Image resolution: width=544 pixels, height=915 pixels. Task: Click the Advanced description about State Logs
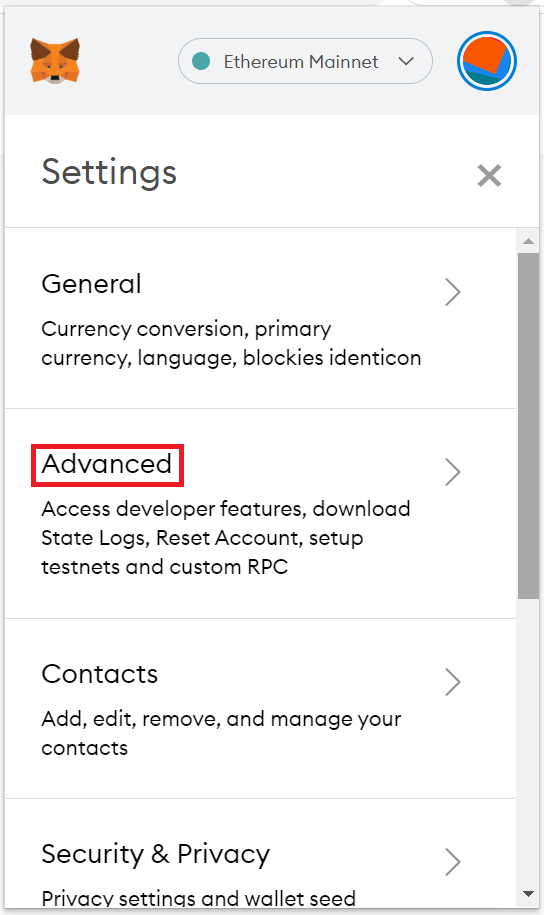point(225,537)
